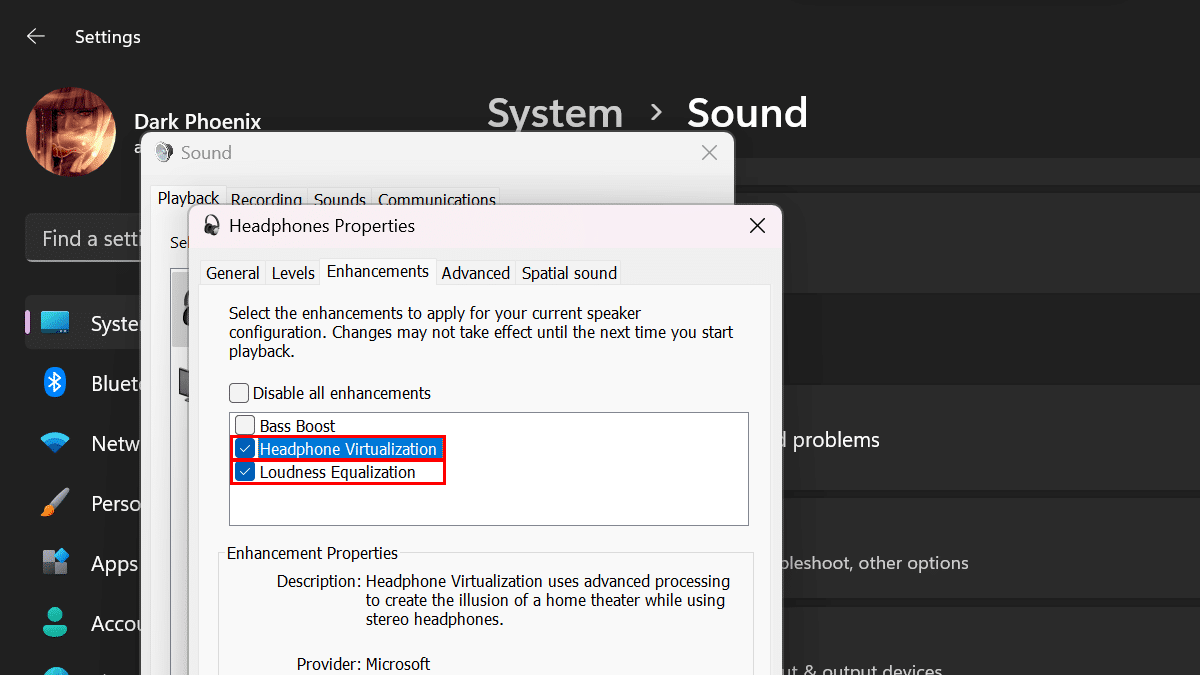The height and width of the screenshot is (675, 1200).
Task: Uncheck Loudness Equalization checkbox
Action: (x=245, y=472)
